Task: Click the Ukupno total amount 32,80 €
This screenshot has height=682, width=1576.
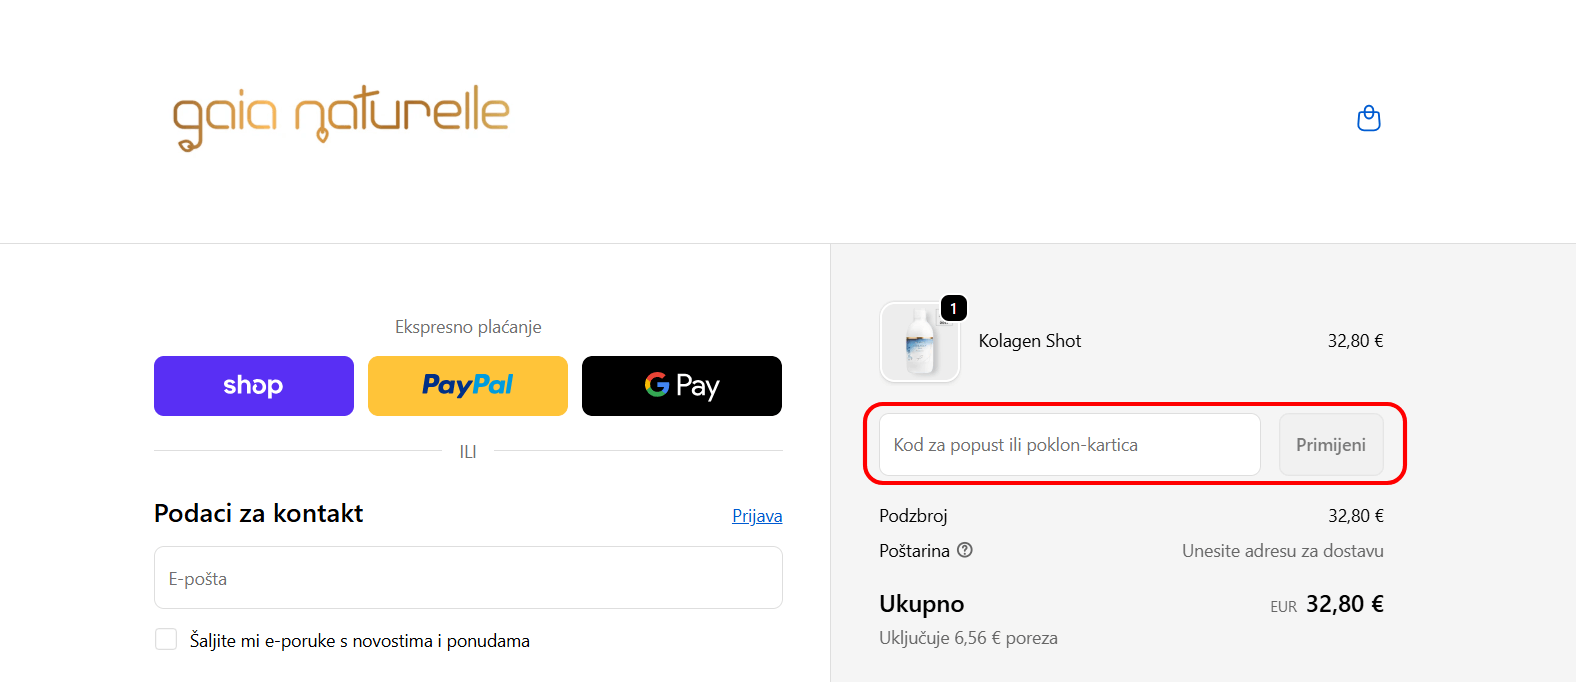Action: (x=1344, y=604)
